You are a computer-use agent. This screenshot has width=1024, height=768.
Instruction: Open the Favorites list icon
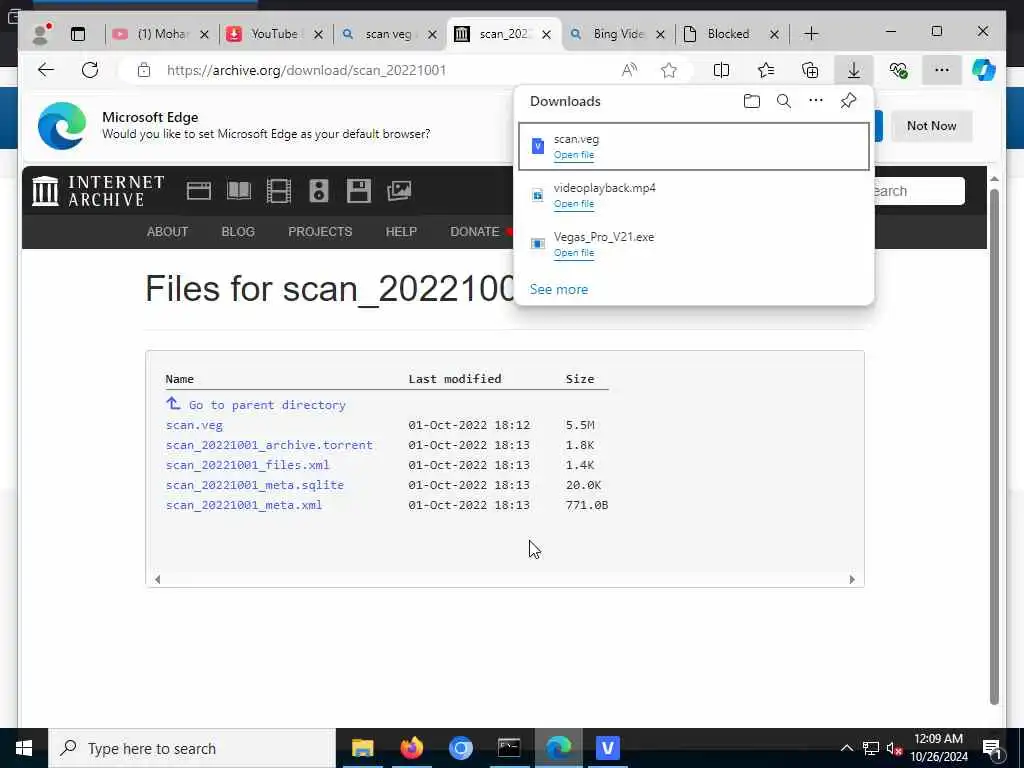766,70
